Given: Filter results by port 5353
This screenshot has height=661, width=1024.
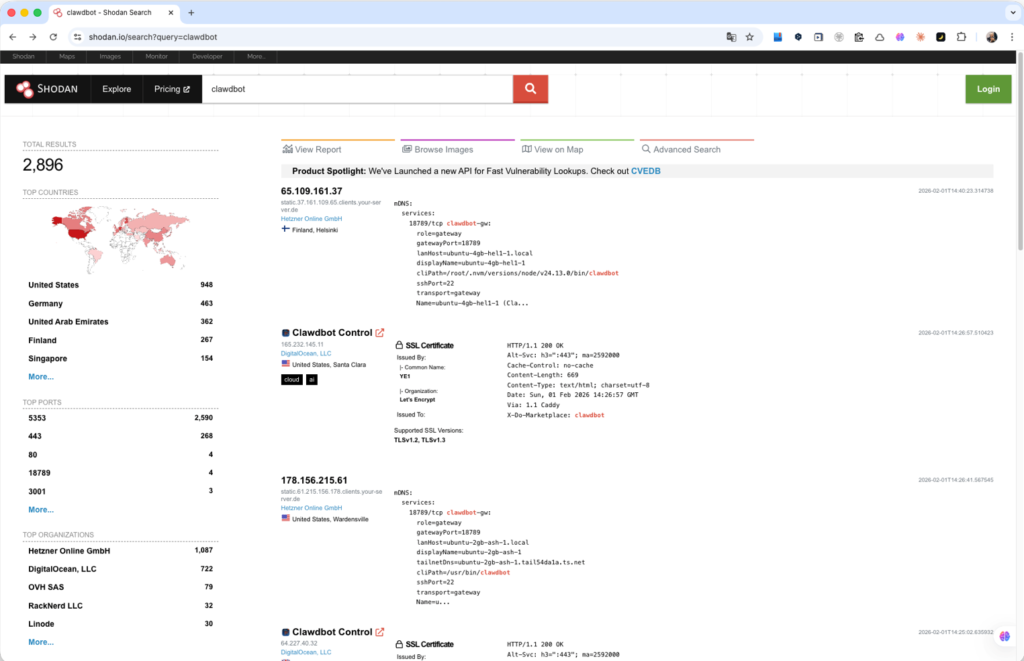Looking at the screenshot, I should click(38, 417).
